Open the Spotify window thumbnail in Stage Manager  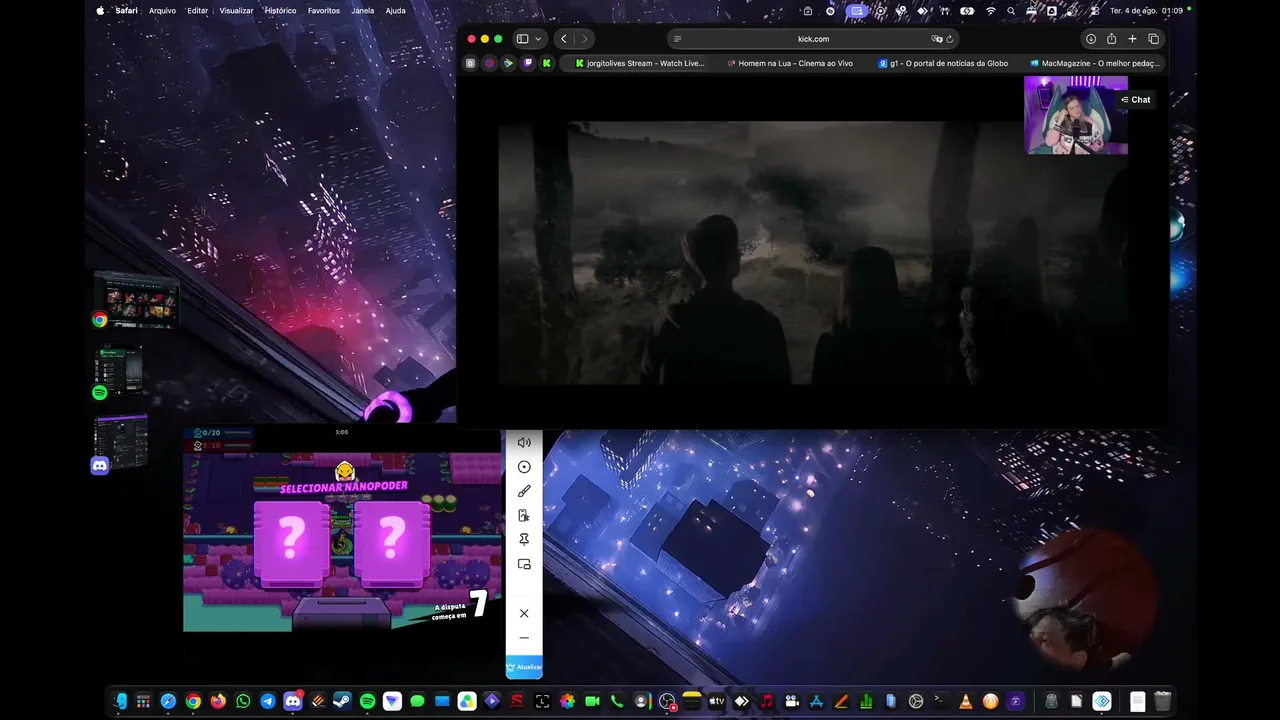pos(118,372)
